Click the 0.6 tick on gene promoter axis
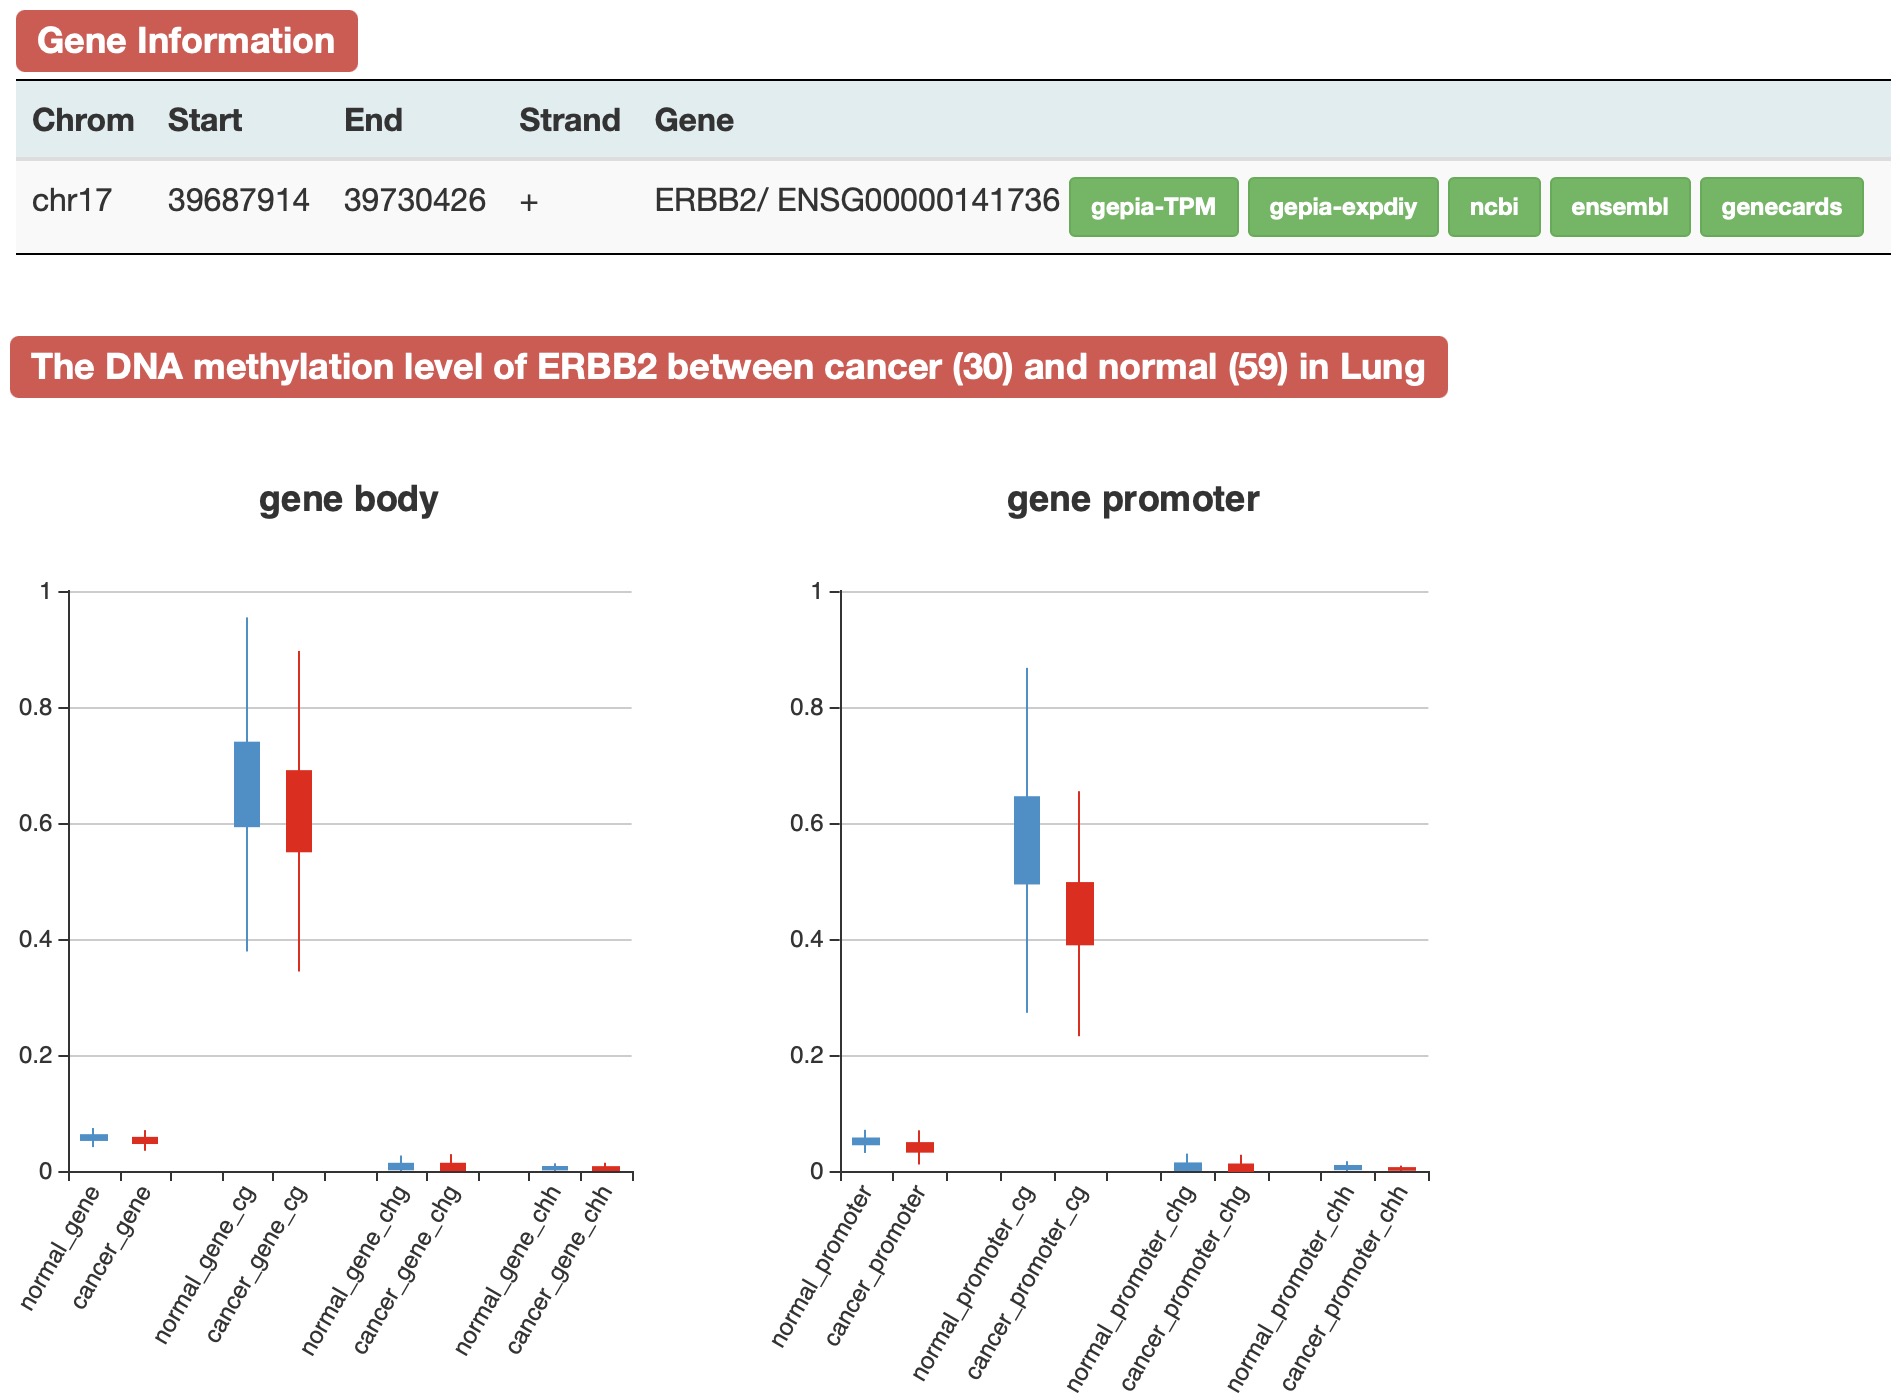This screenshot has height=1400, width=1900. pos(807,824)
